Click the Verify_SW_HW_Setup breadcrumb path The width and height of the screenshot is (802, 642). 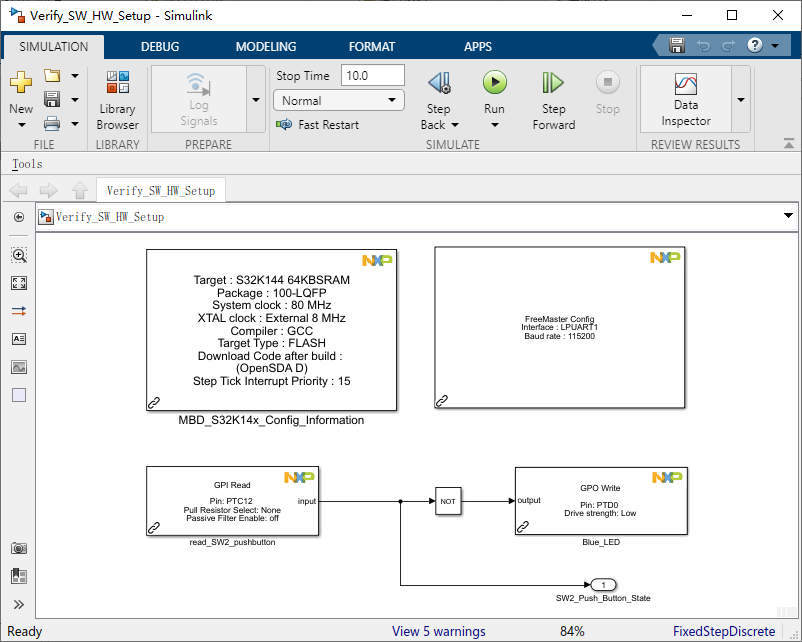coord(110,216)
